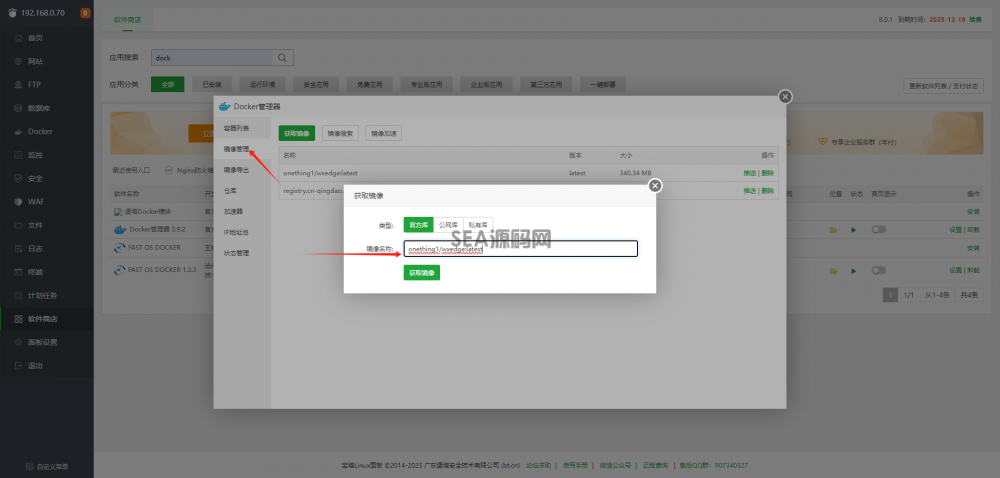Click 更新软件列表 / 支付状态 button
1000x478 pixels.
coord(943,86)
